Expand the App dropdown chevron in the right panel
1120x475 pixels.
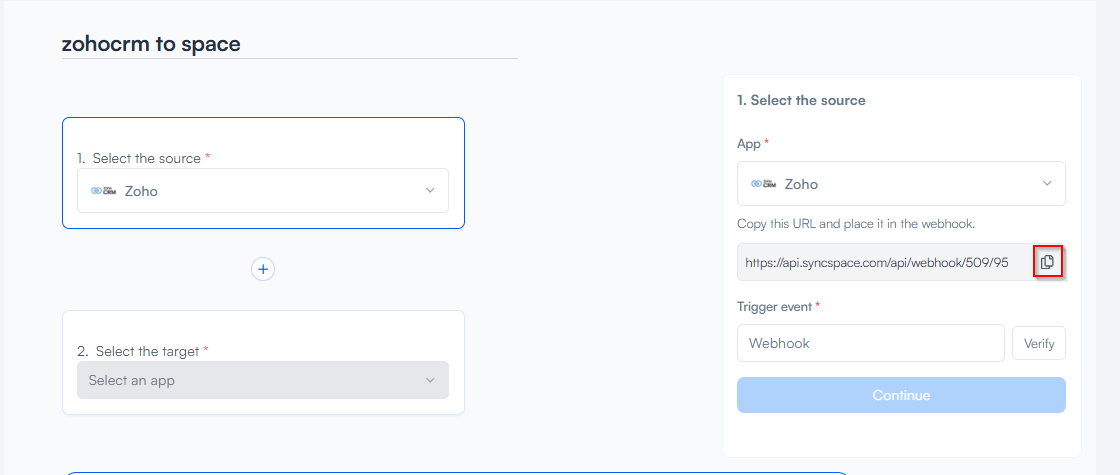point(1047,184)
